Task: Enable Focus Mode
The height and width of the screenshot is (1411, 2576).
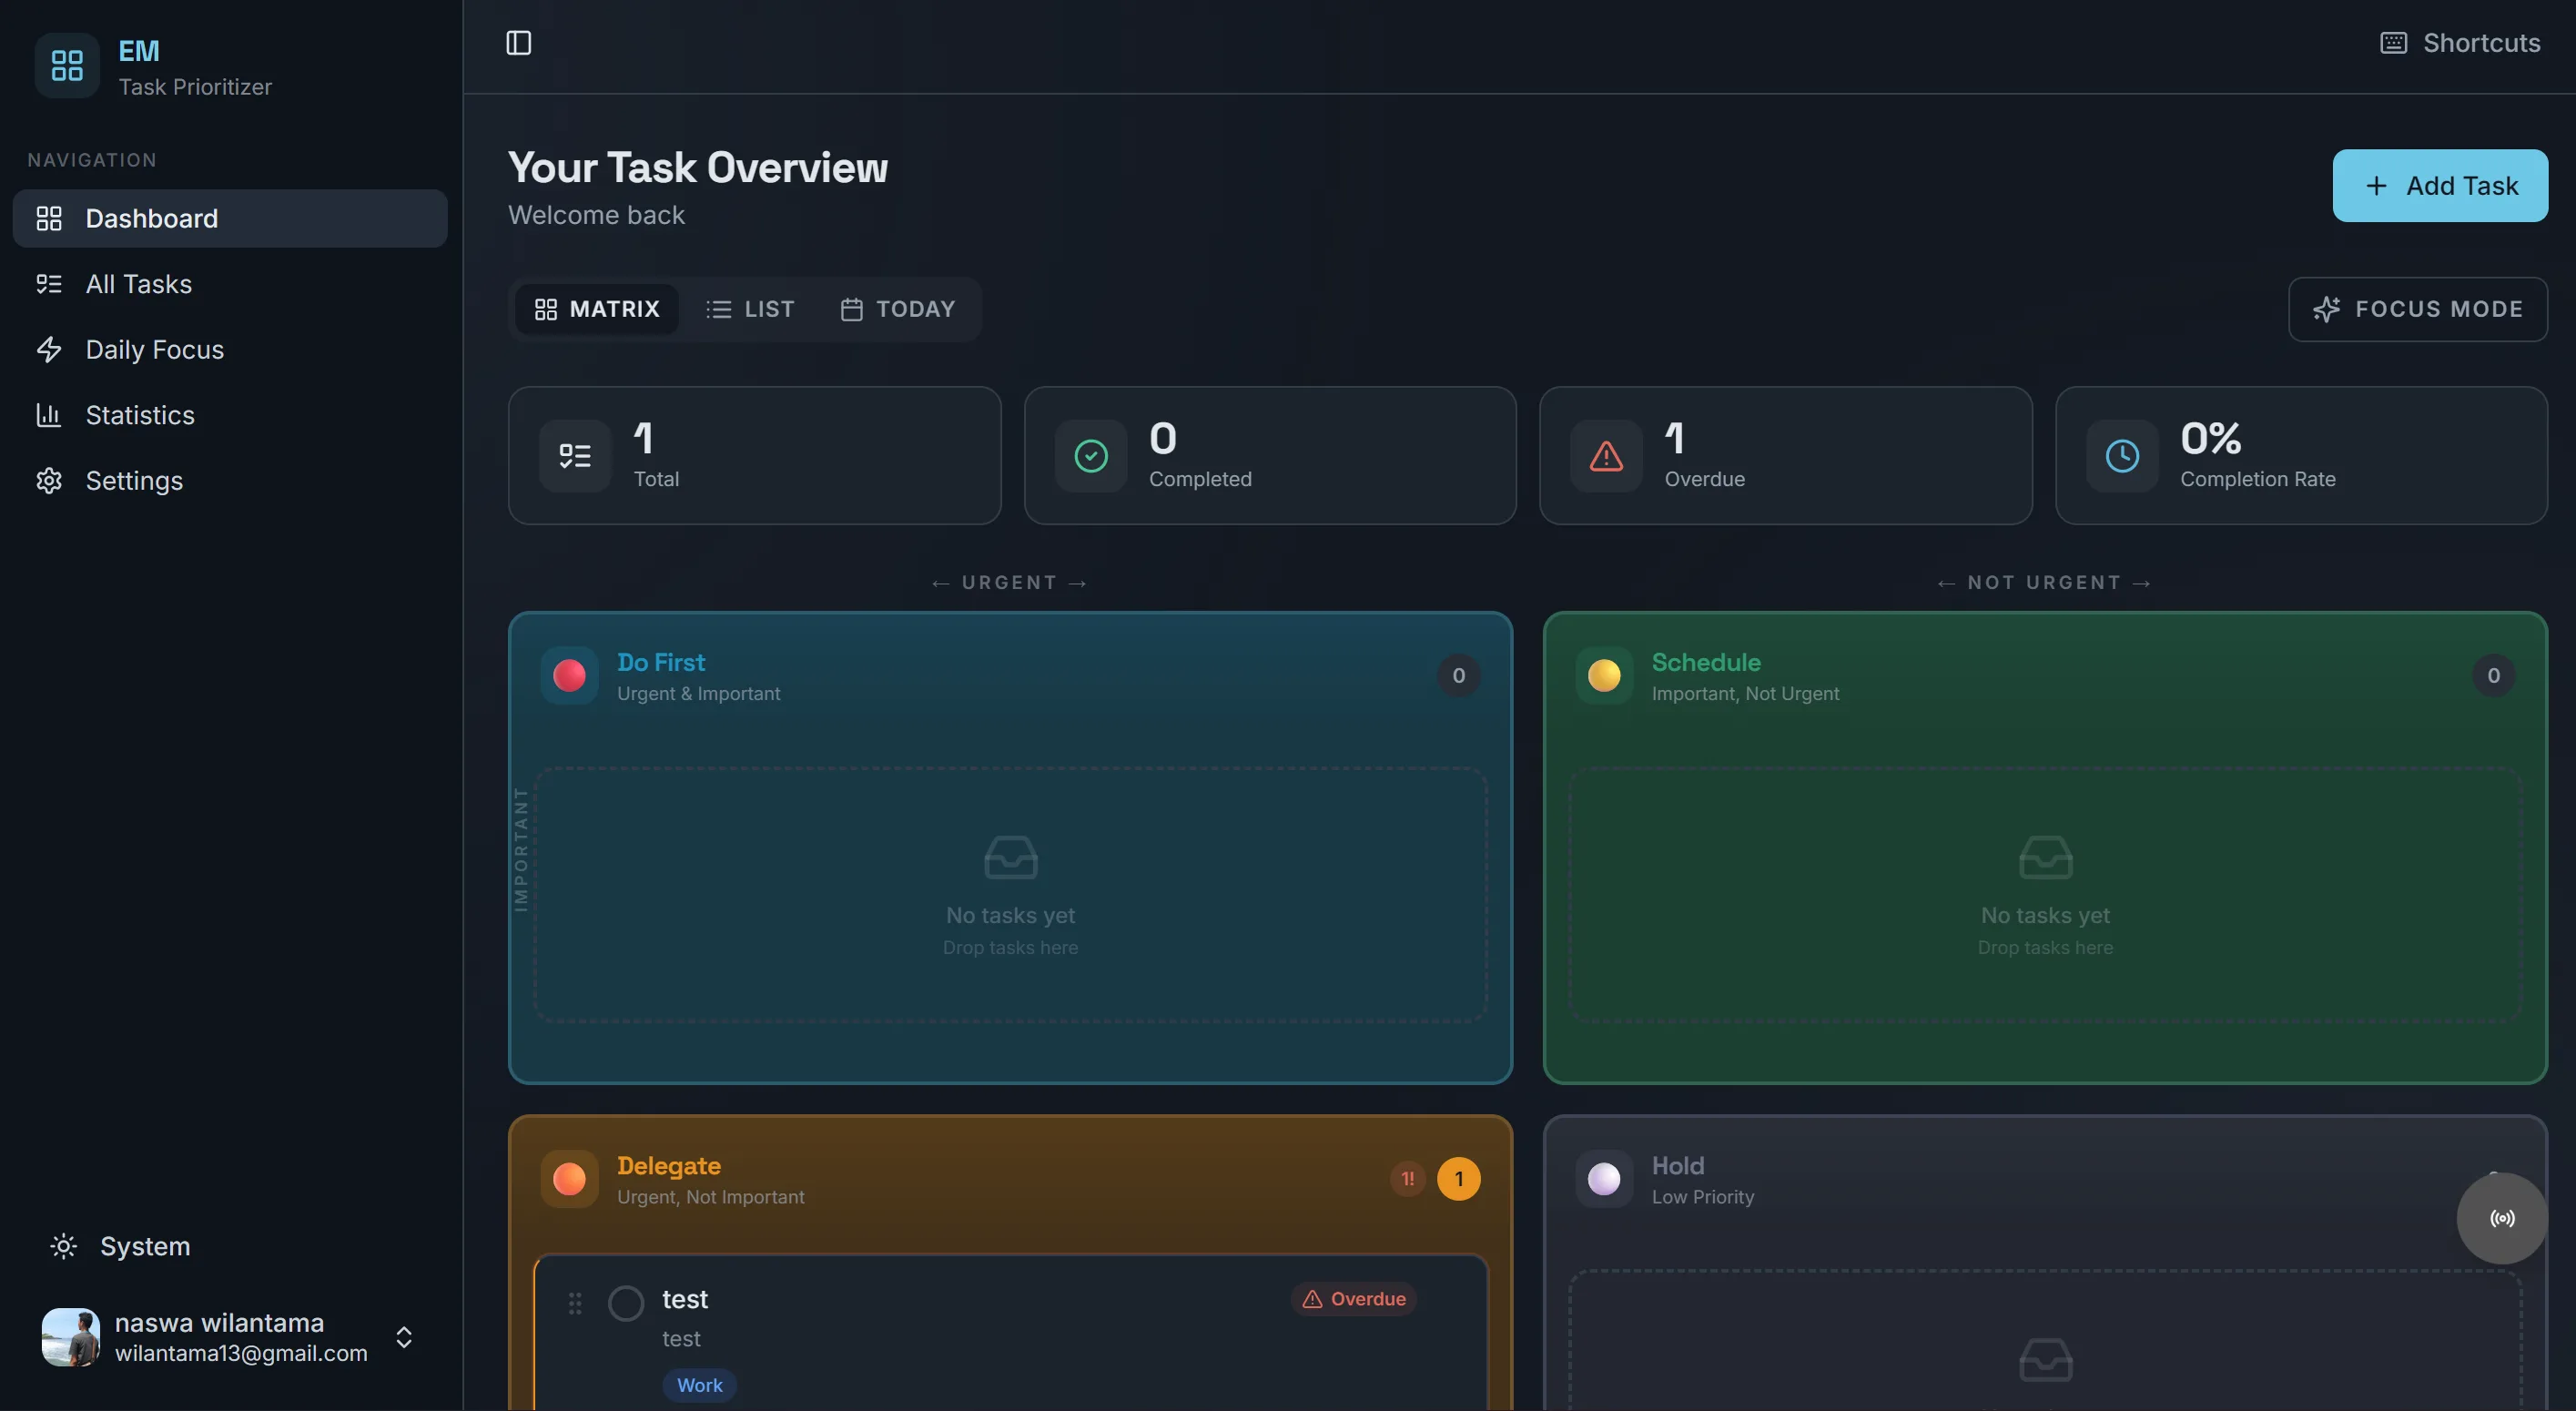Action: point(2417,309)
